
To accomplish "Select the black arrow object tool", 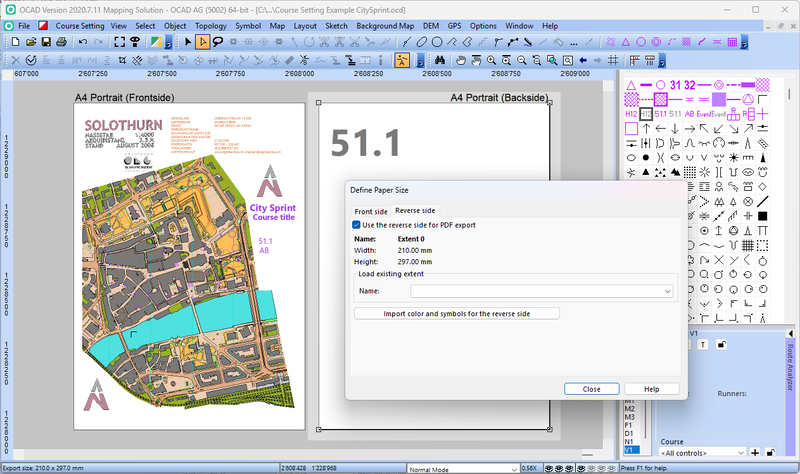I will 188,42.
